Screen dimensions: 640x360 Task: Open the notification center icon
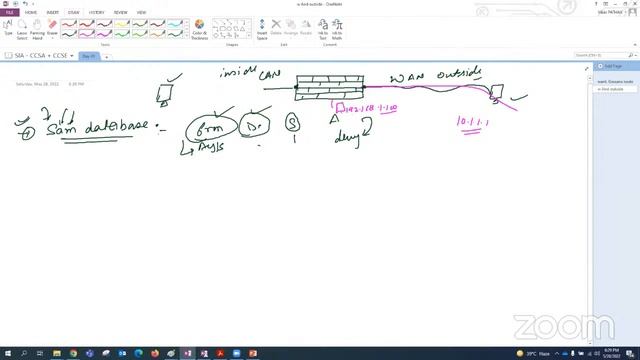click(x=630, y=353)
